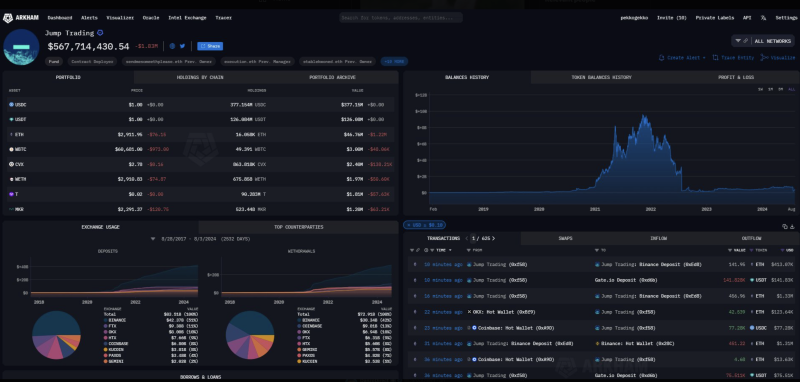Focus the token and address search field

401,18
